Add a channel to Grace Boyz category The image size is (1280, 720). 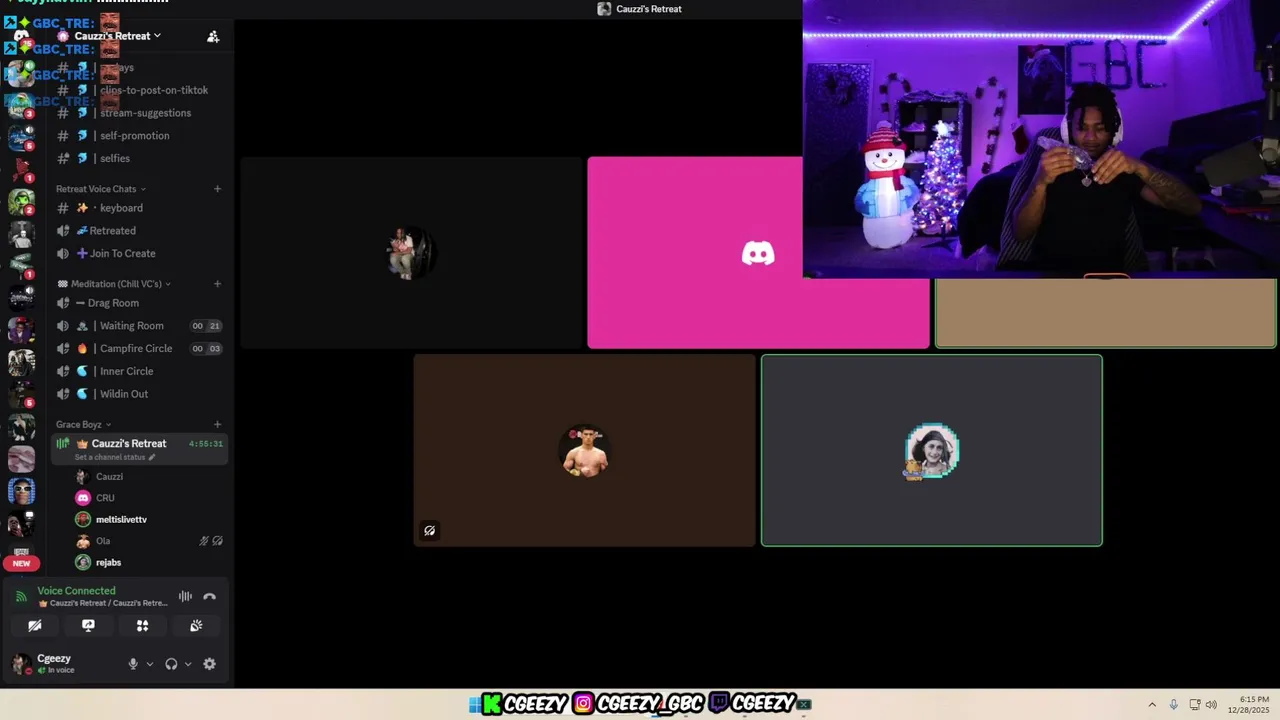217,425
